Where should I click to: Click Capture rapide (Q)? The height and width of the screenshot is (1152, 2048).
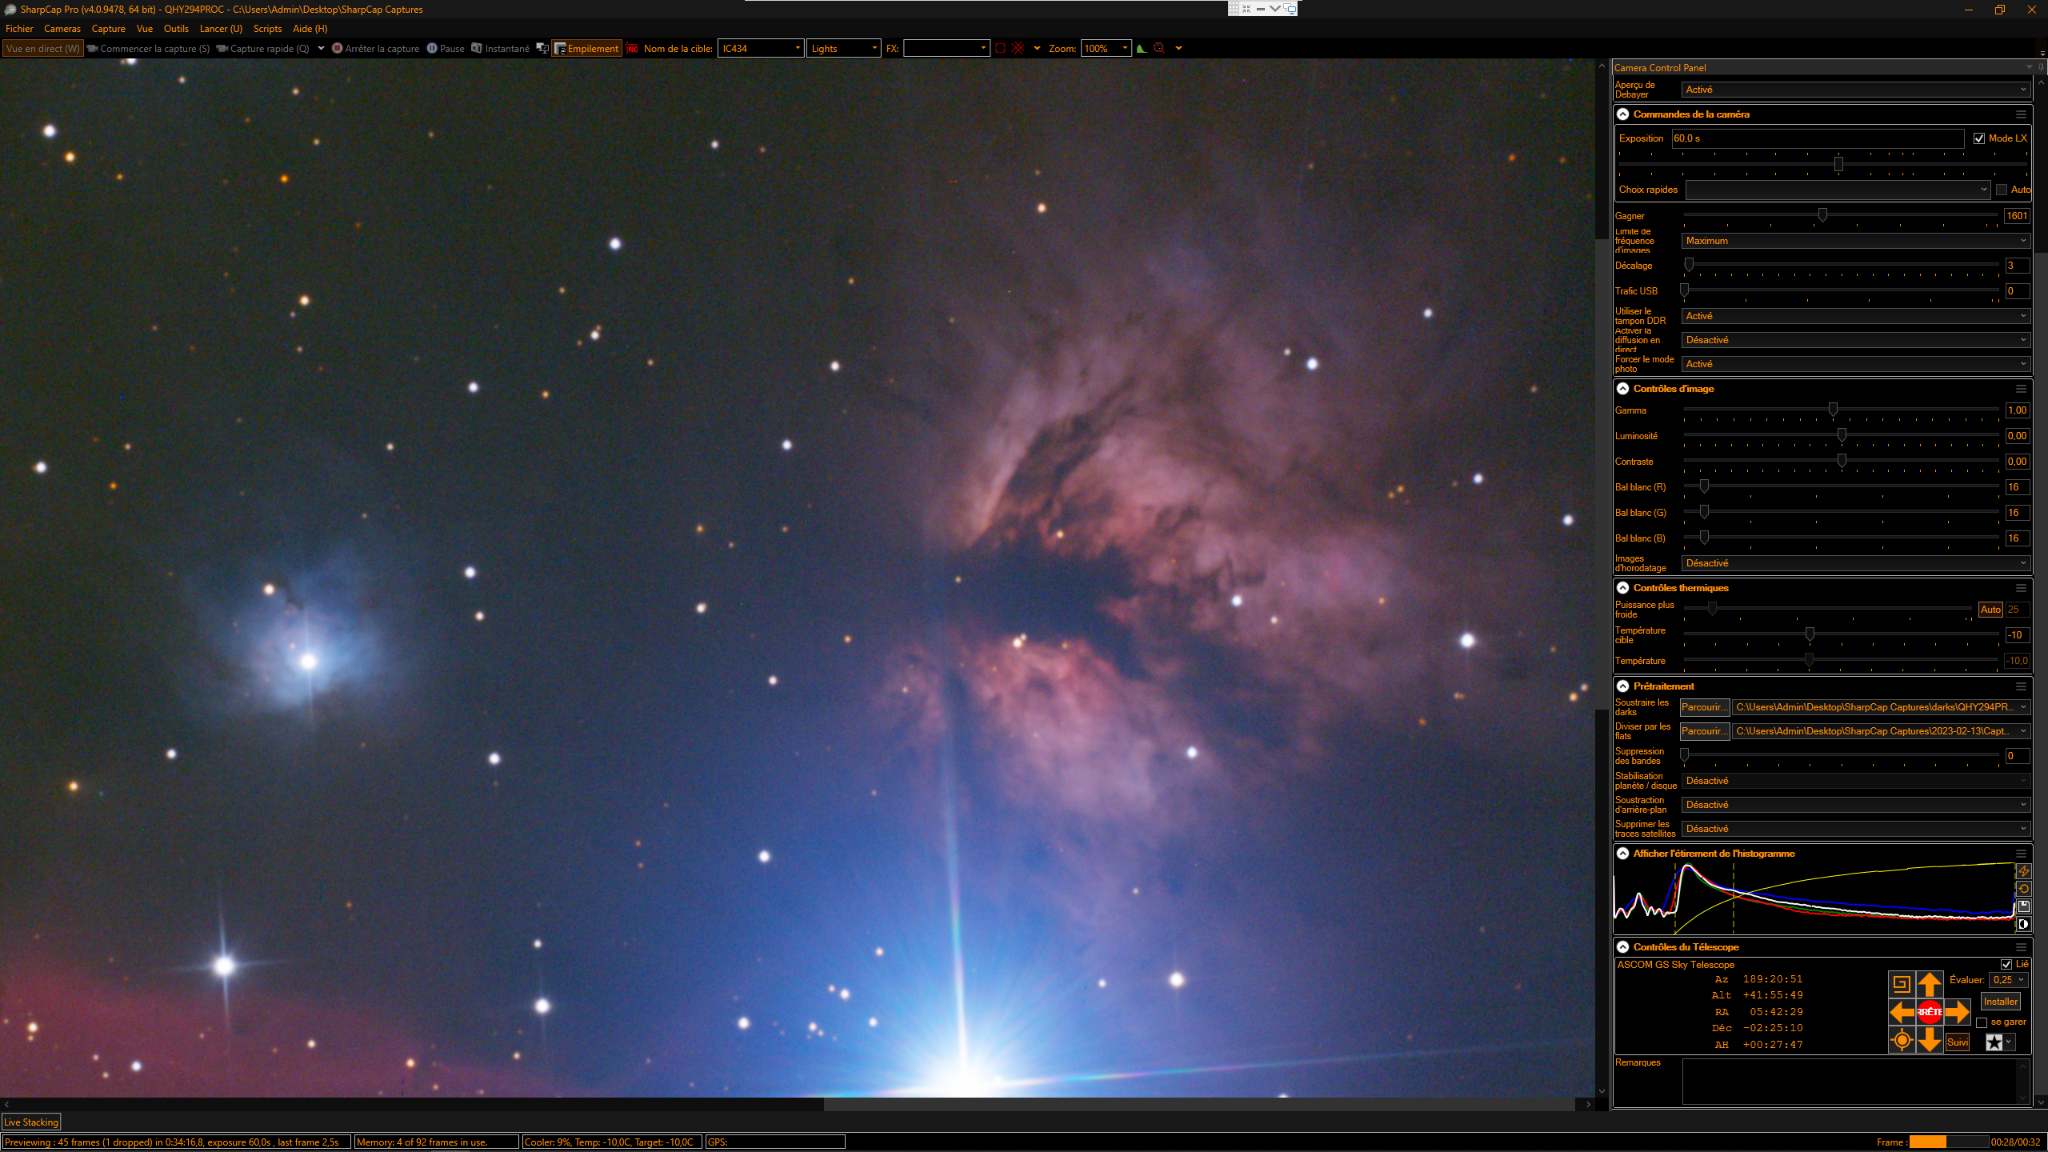click(x=263, y=48)
